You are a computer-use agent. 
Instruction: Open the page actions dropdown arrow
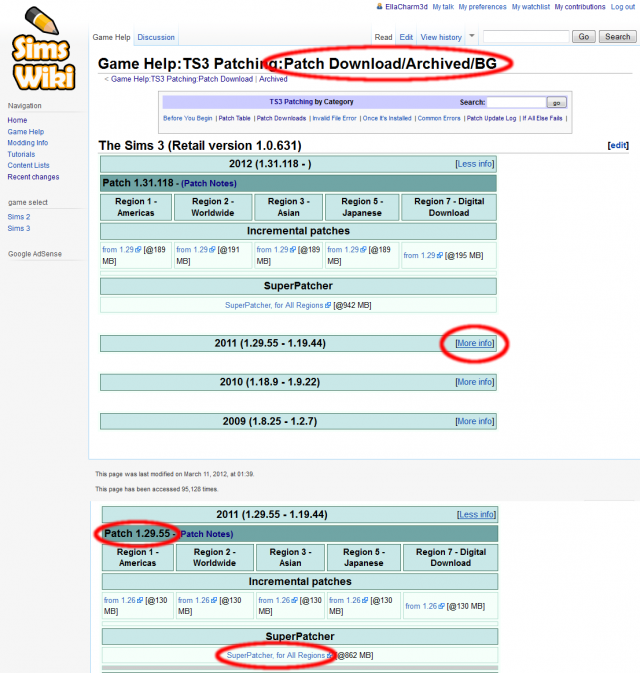tap(472, 36)
